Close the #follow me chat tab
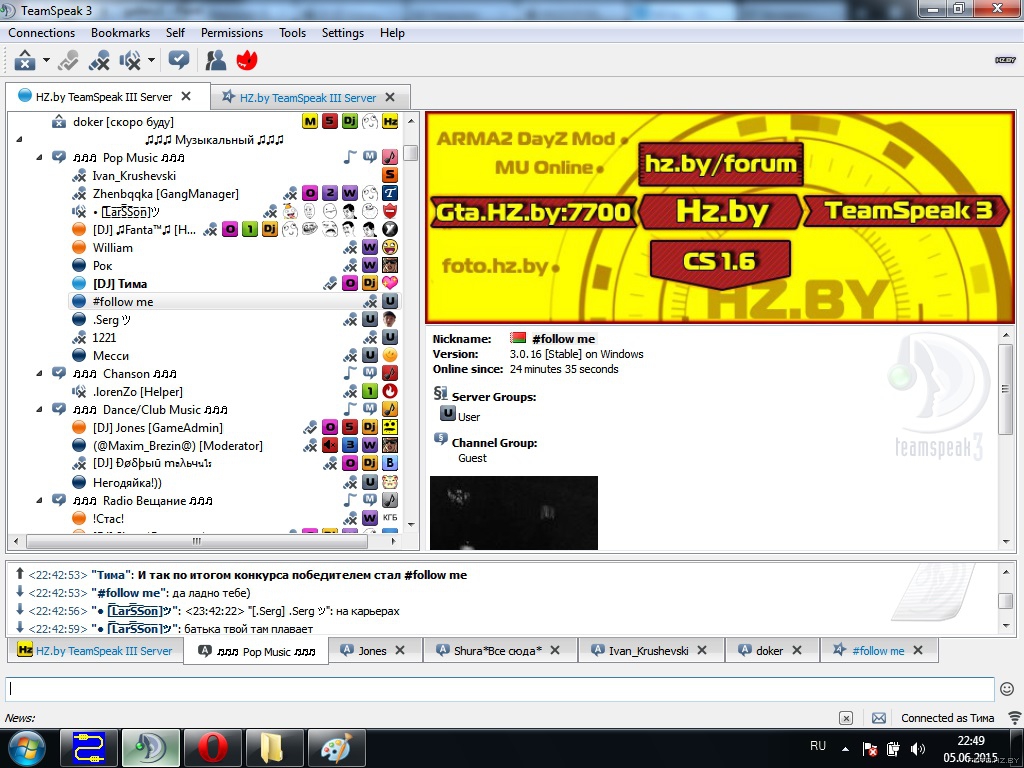 pos(918,650)
